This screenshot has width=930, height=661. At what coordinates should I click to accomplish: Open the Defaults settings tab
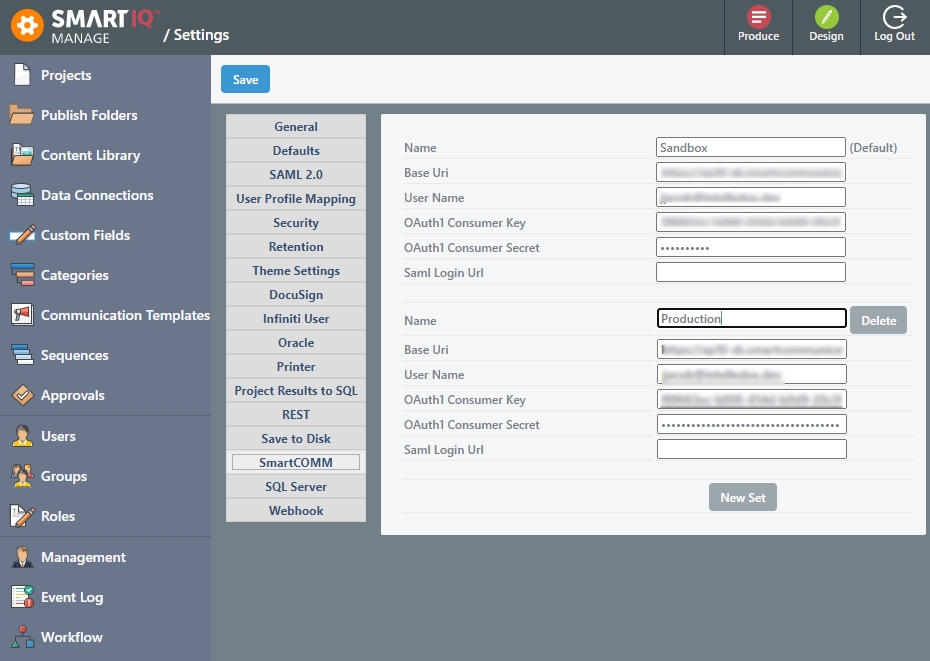pos(296,151)
